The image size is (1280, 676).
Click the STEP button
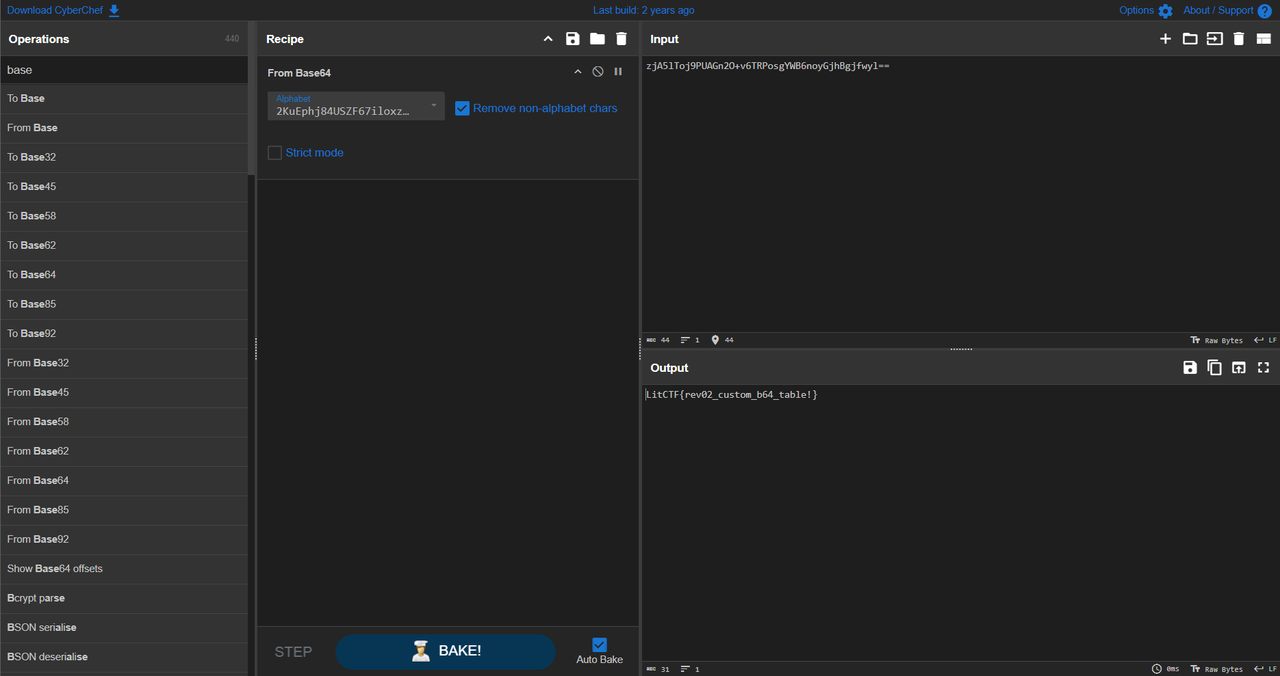click(293, 652)
